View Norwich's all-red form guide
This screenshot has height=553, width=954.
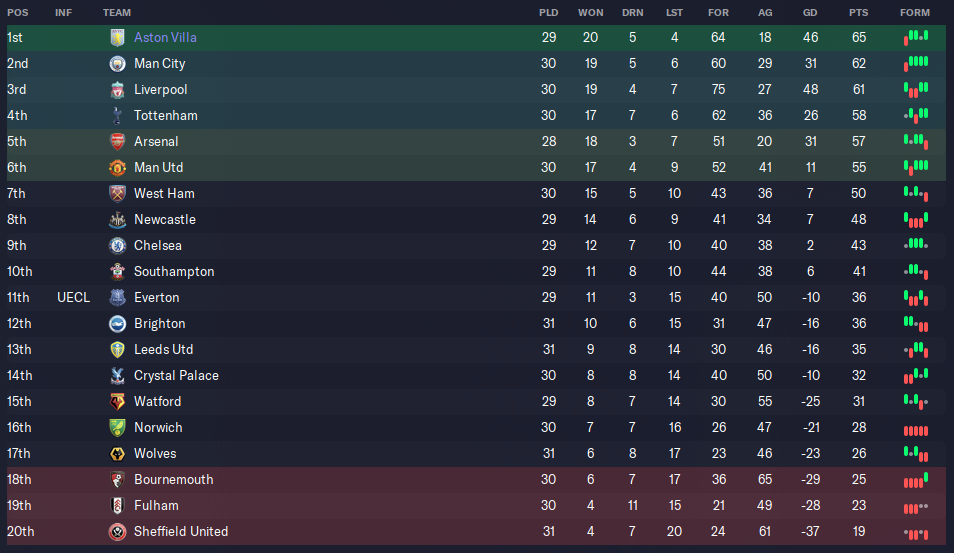[916, 431]
